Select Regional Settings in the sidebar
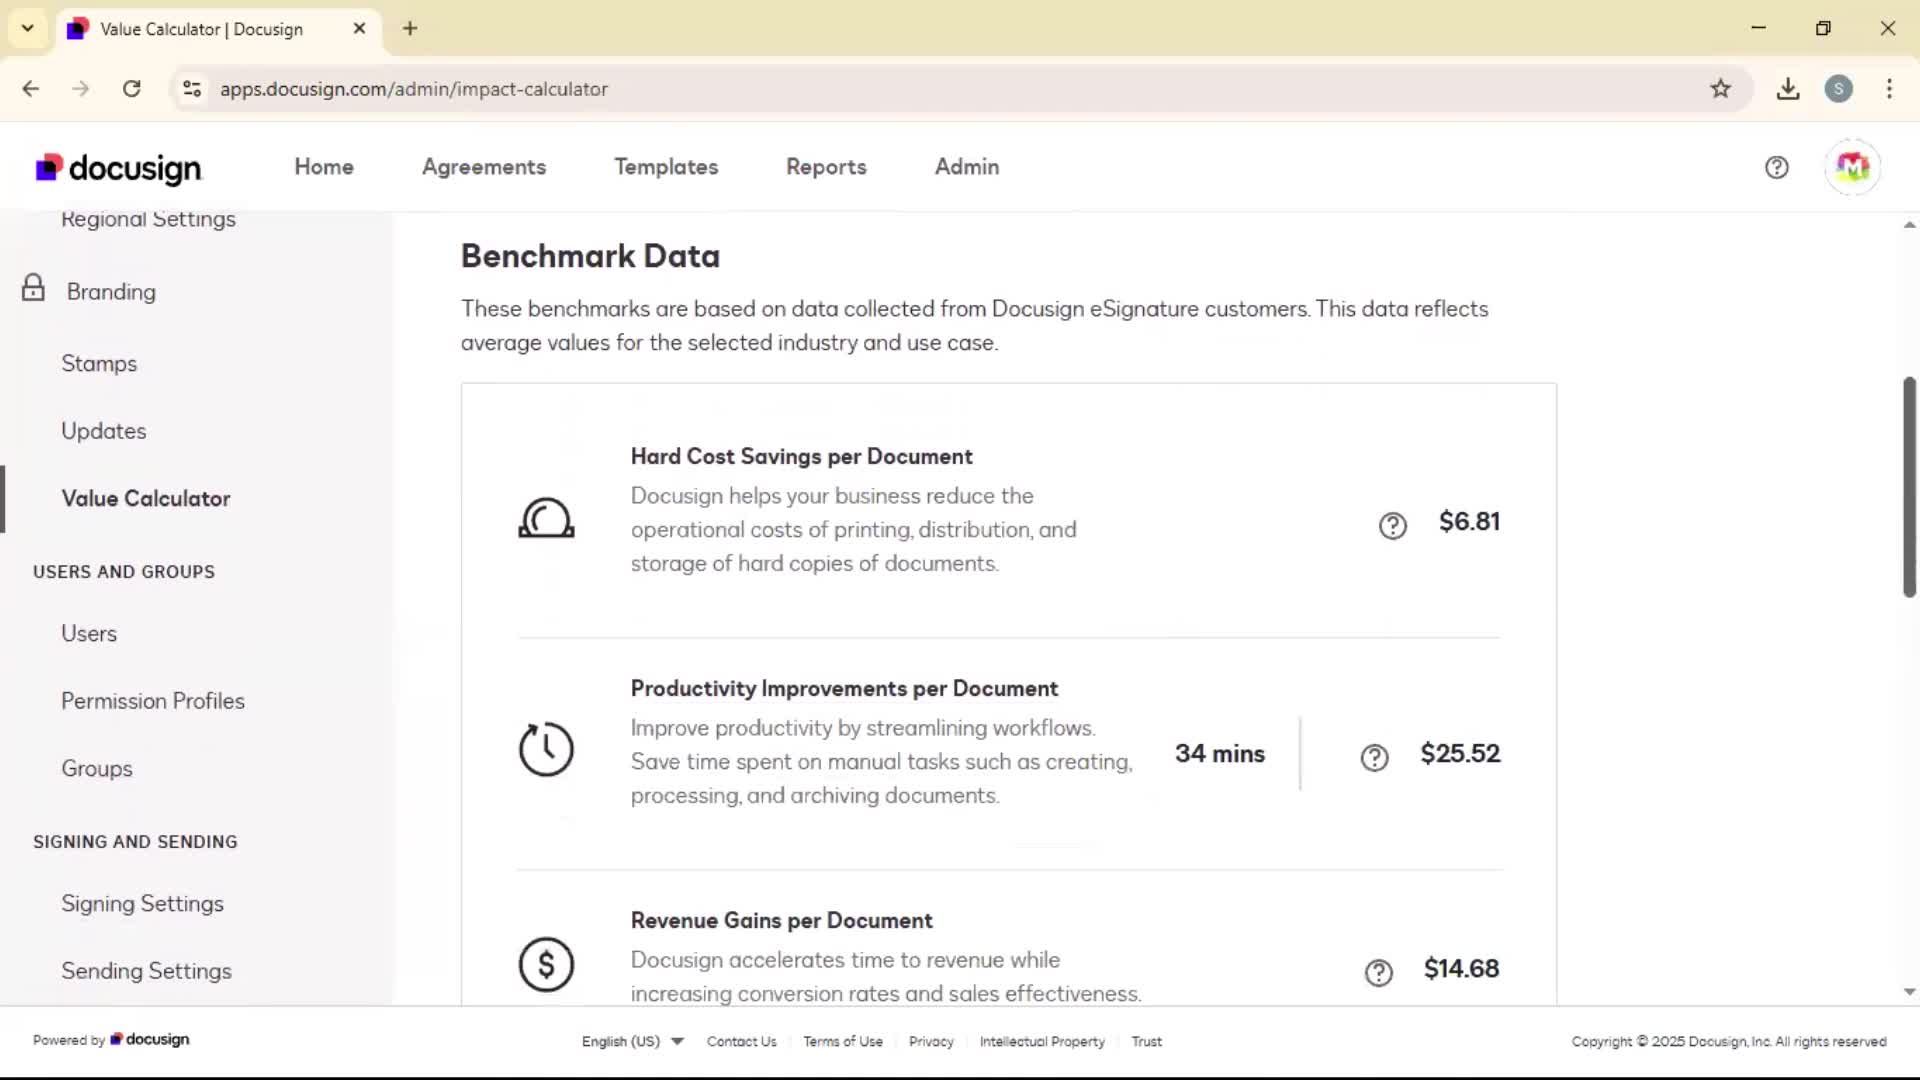 click(x=148, y=219)
